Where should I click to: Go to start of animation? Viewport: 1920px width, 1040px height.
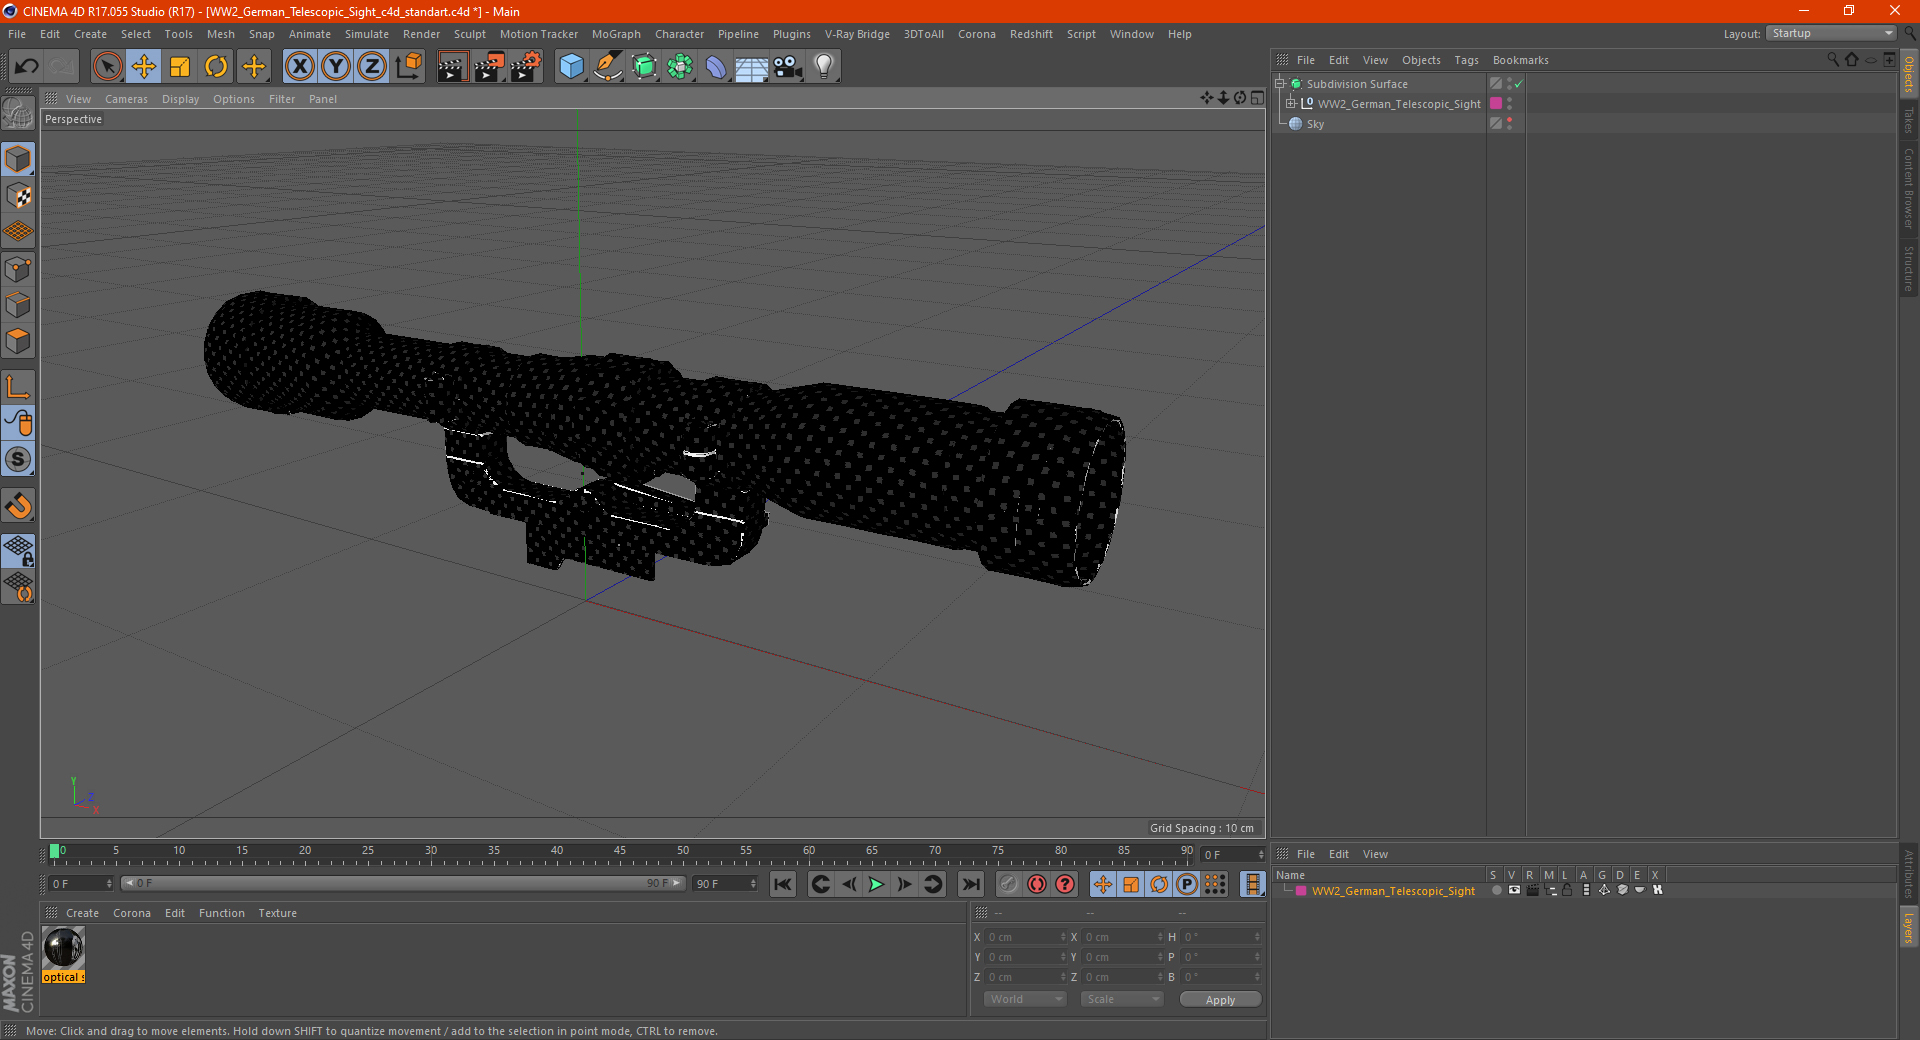pos(783,884)
